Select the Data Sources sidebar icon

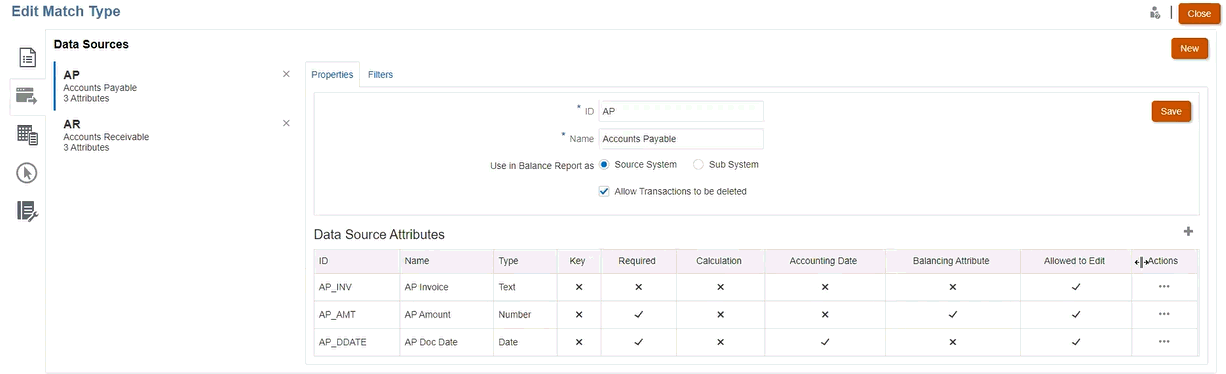pos(27,96)
